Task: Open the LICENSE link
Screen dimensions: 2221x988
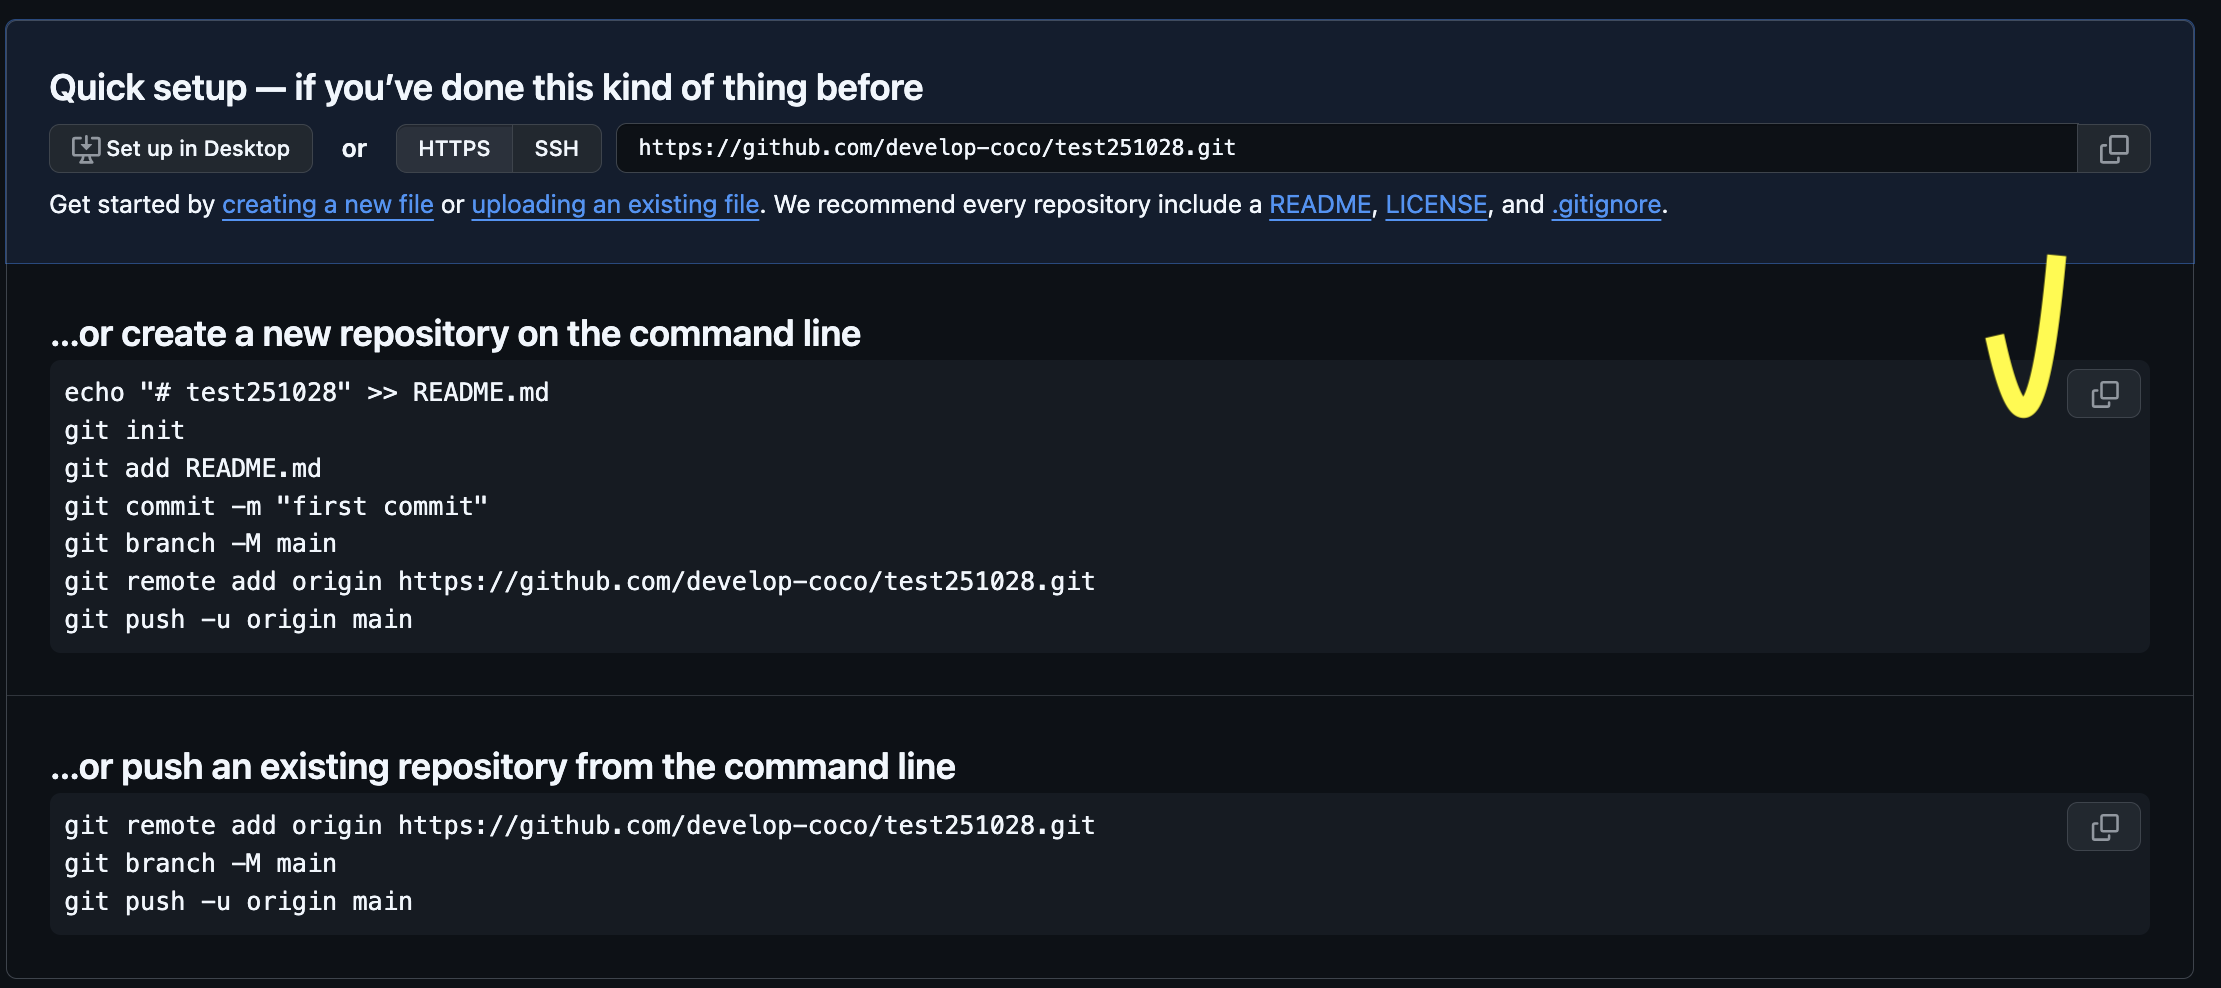Action: click(x=1435, y=204)
